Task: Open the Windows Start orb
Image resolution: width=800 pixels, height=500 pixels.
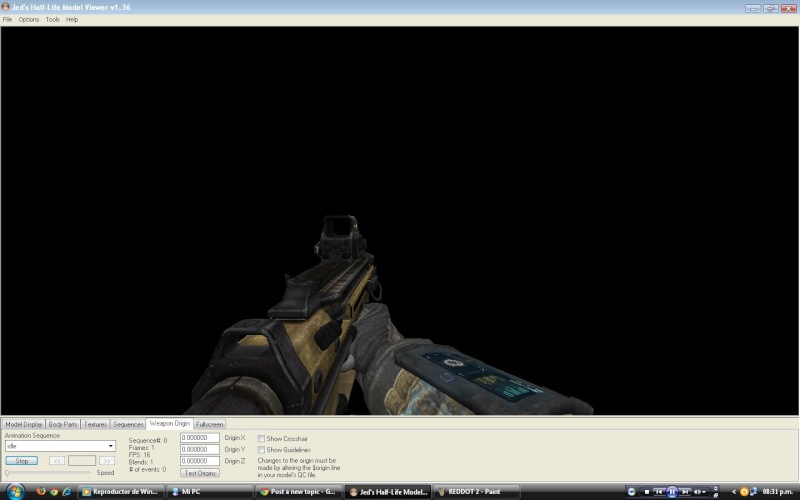Action: click(15, 492)
